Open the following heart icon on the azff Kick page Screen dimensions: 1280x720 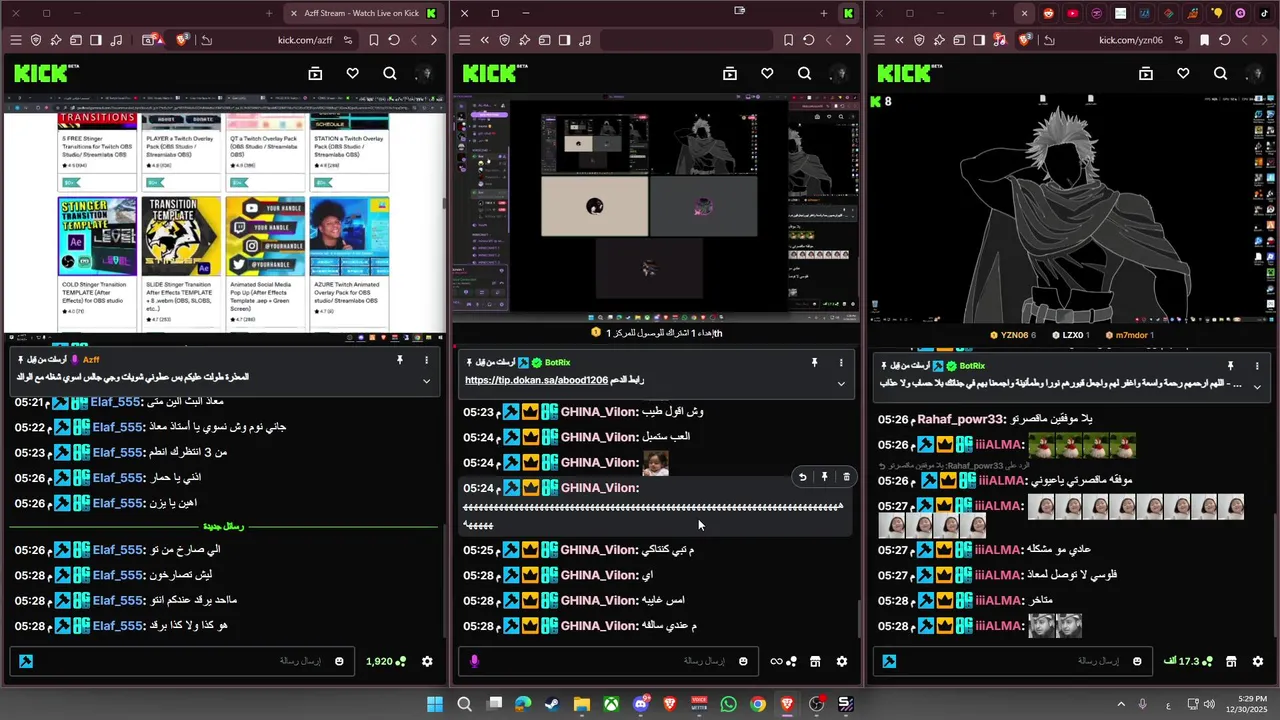click(352, 73)
